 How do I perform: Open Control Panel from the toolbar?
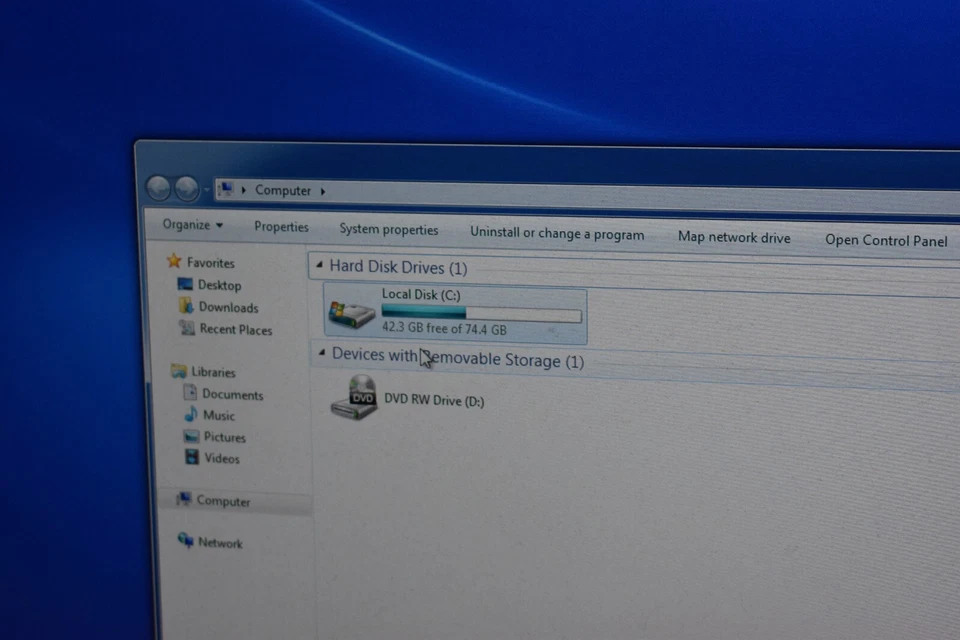[x=886, y=240]
